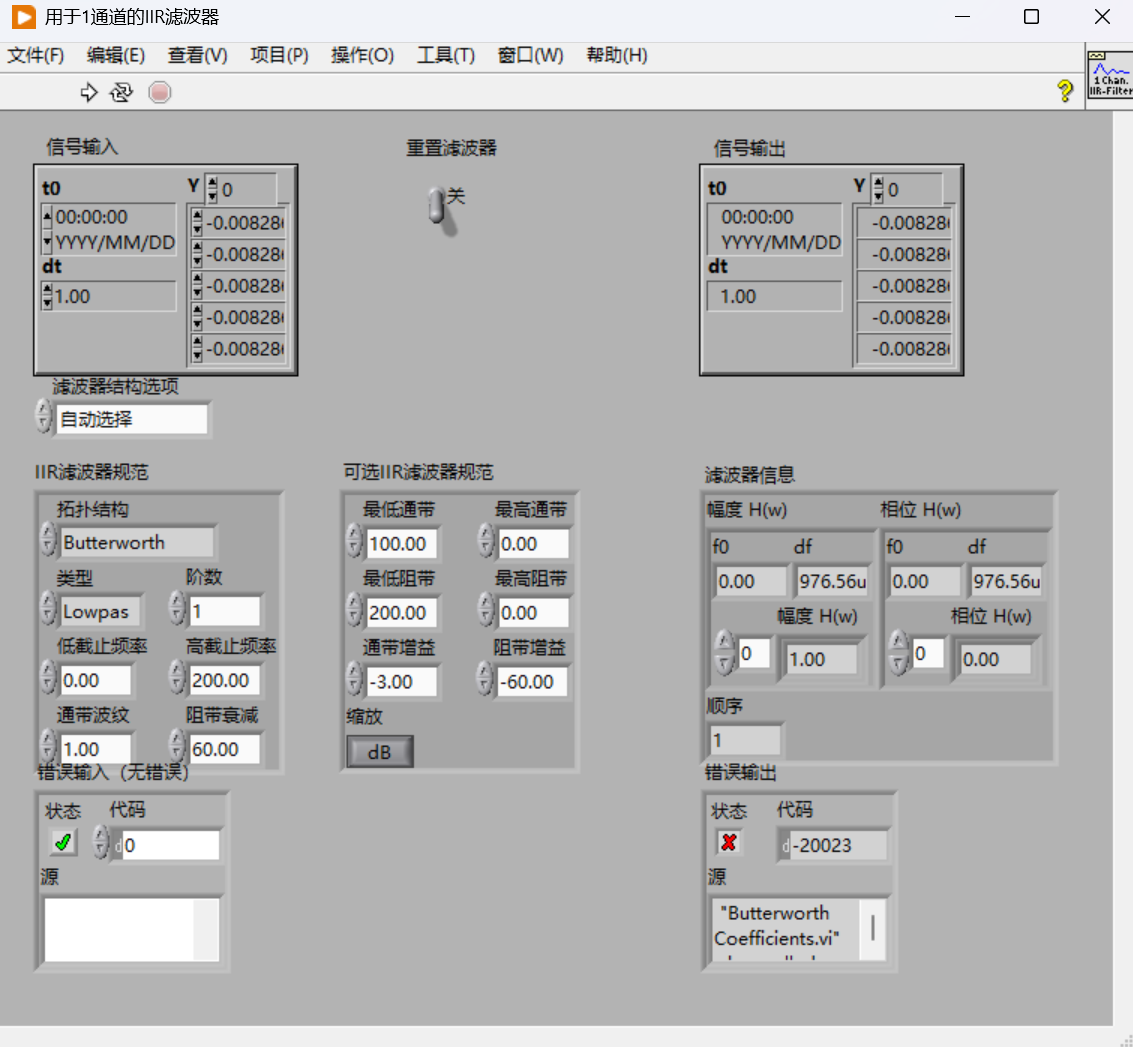Click the 高截止频率 stepper arrows
1133x1047 pixels.
177,677
